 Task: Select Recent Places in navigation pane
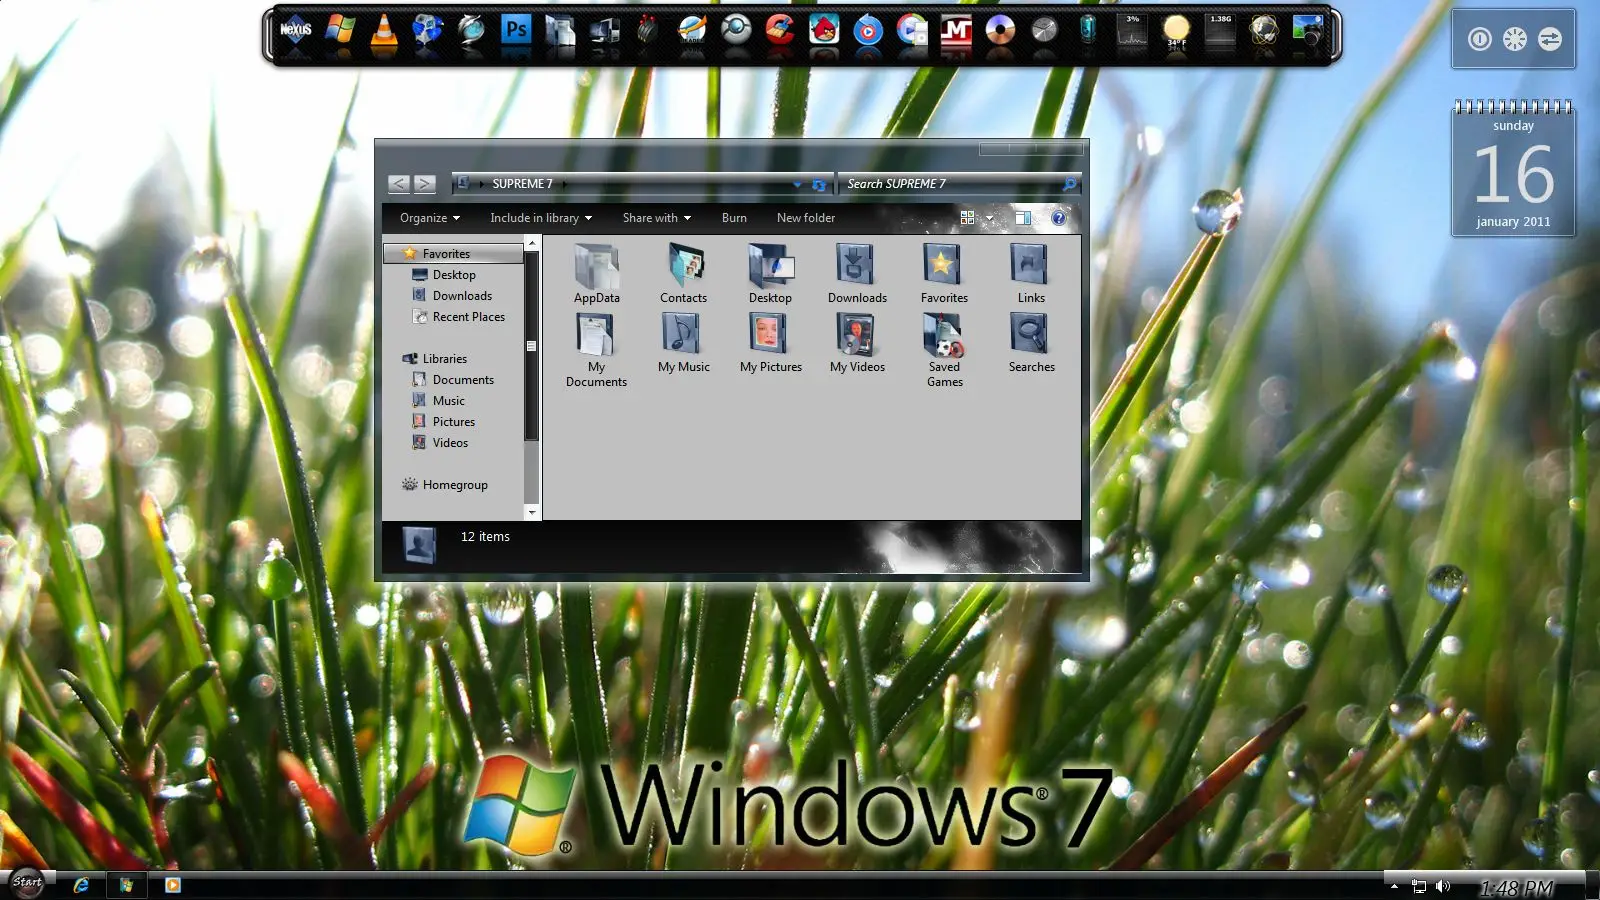pos(459,317)
